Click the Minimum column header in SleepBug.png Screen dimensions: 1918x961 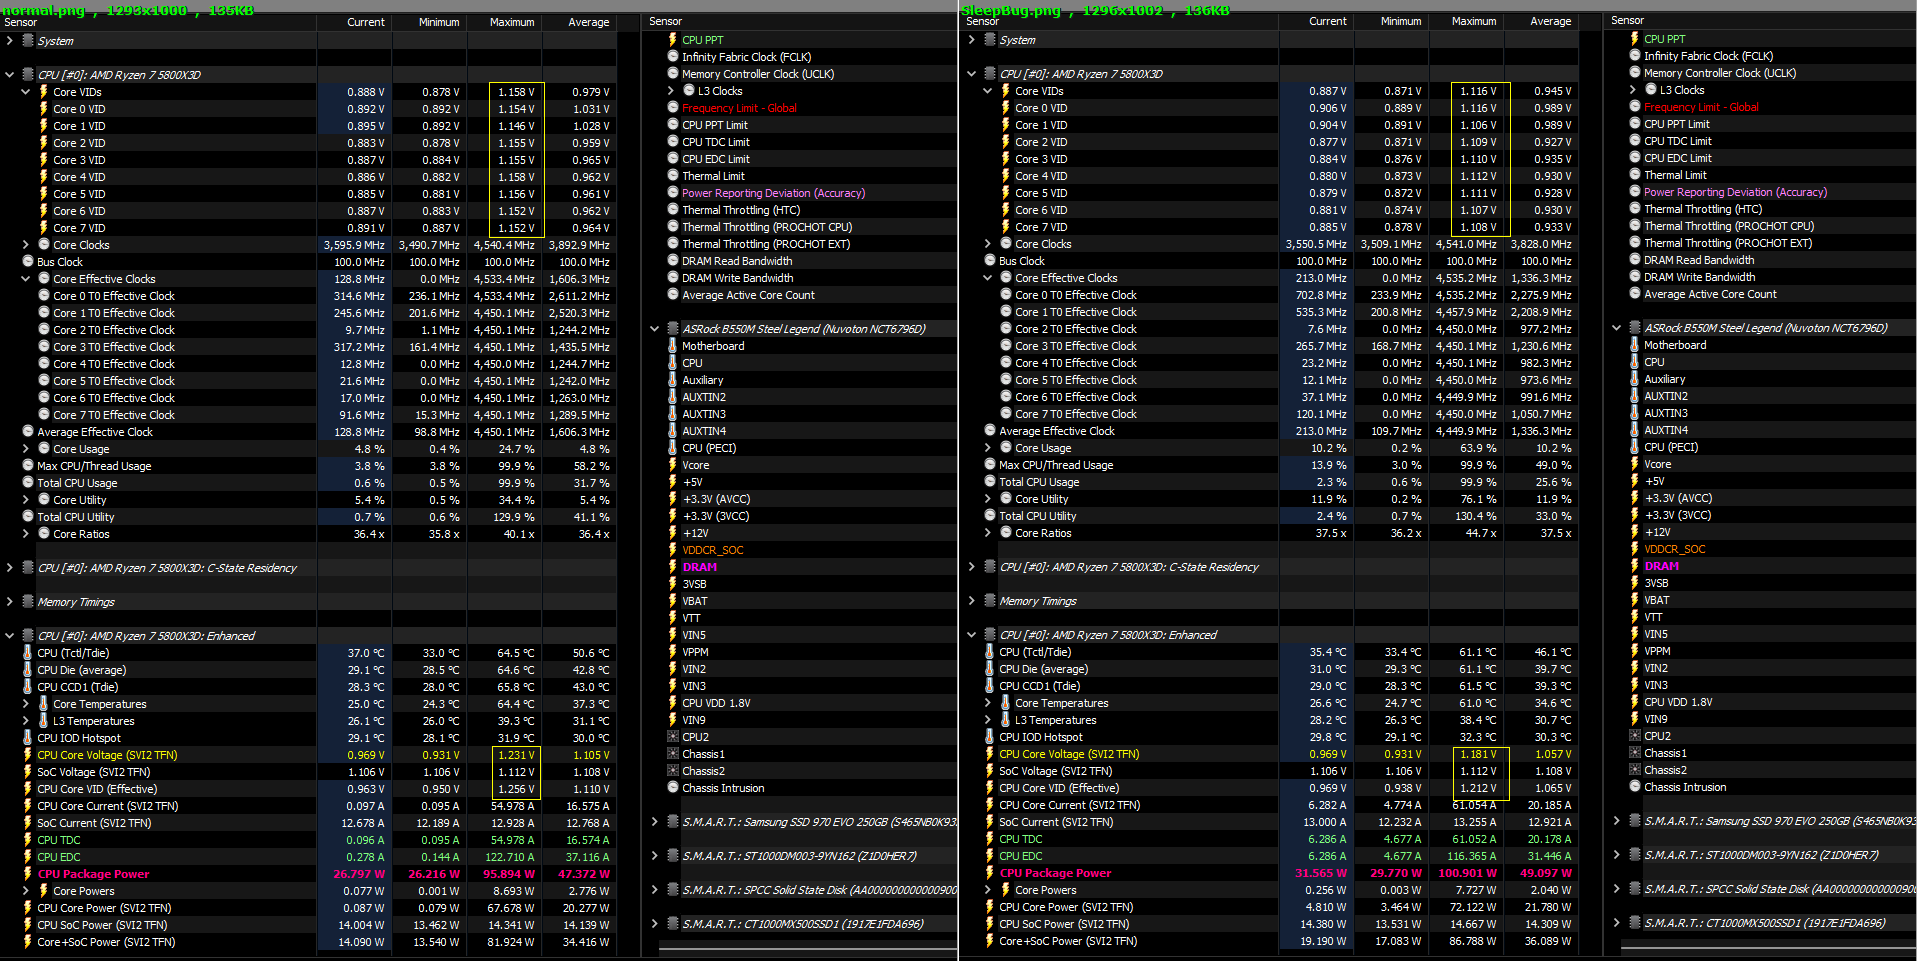point(1401,21)
